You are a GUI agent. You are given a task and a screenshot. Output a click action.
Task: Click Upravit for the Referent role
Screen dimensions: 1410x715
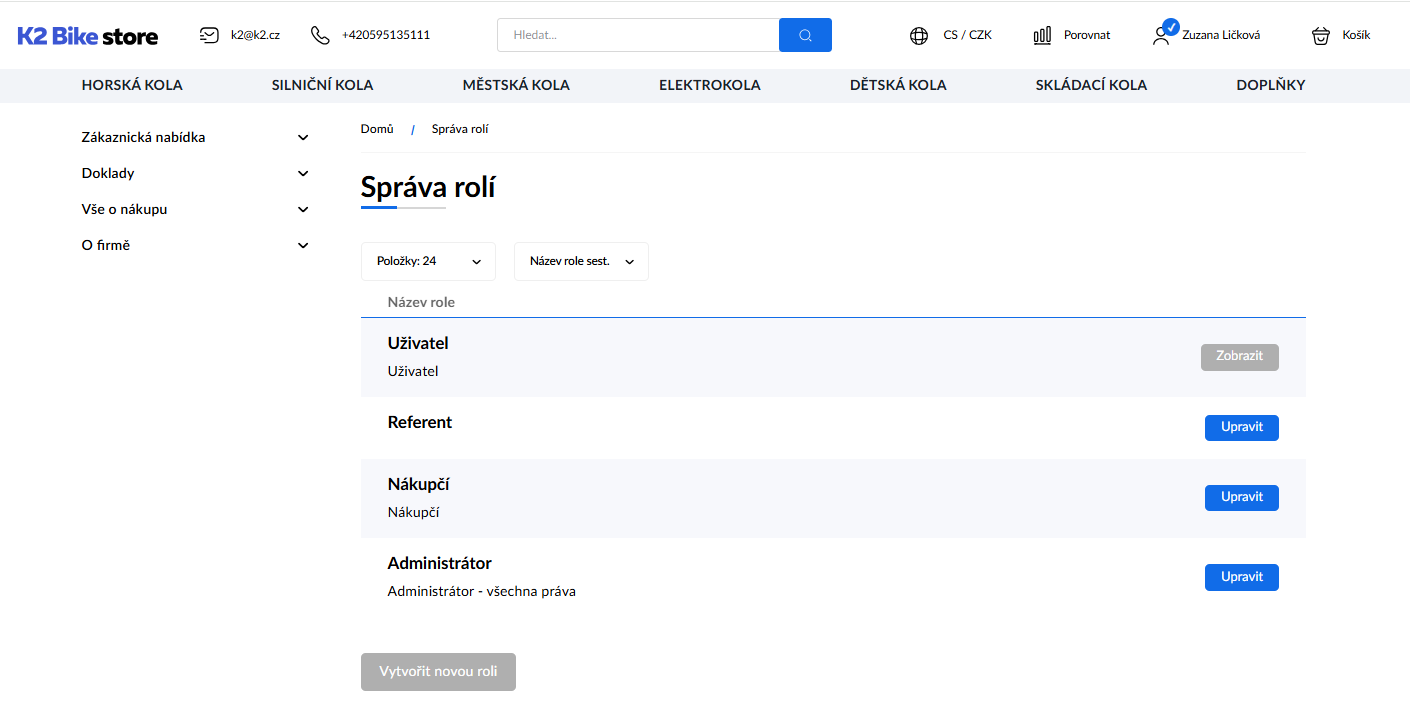(x=1241, y=427)
